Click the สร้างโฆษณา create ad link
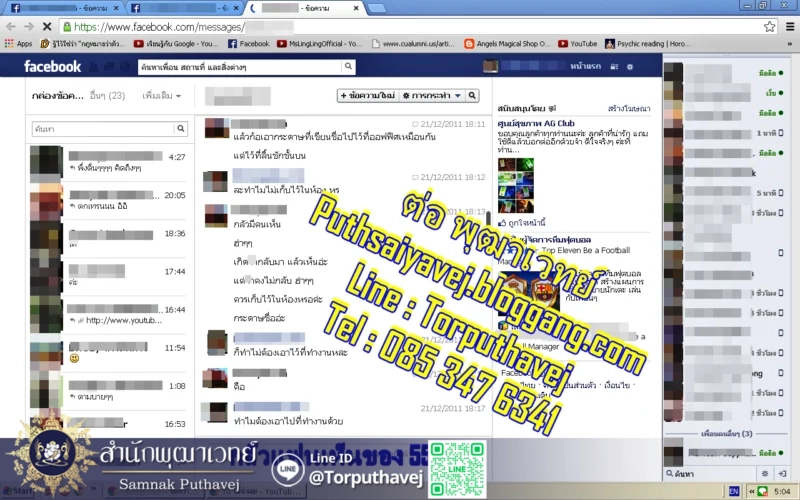 click(x=629, y=109)
